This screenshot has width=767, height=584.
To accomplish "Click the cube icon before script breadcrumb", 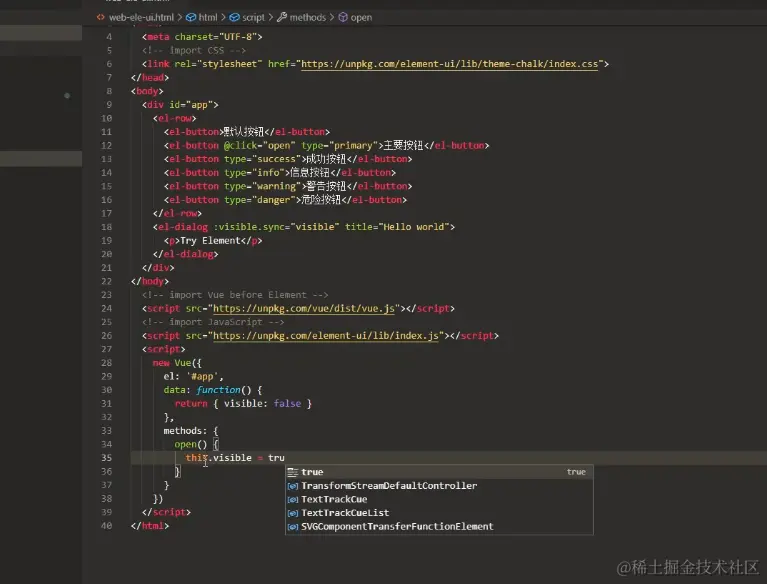I will point(234,17).
